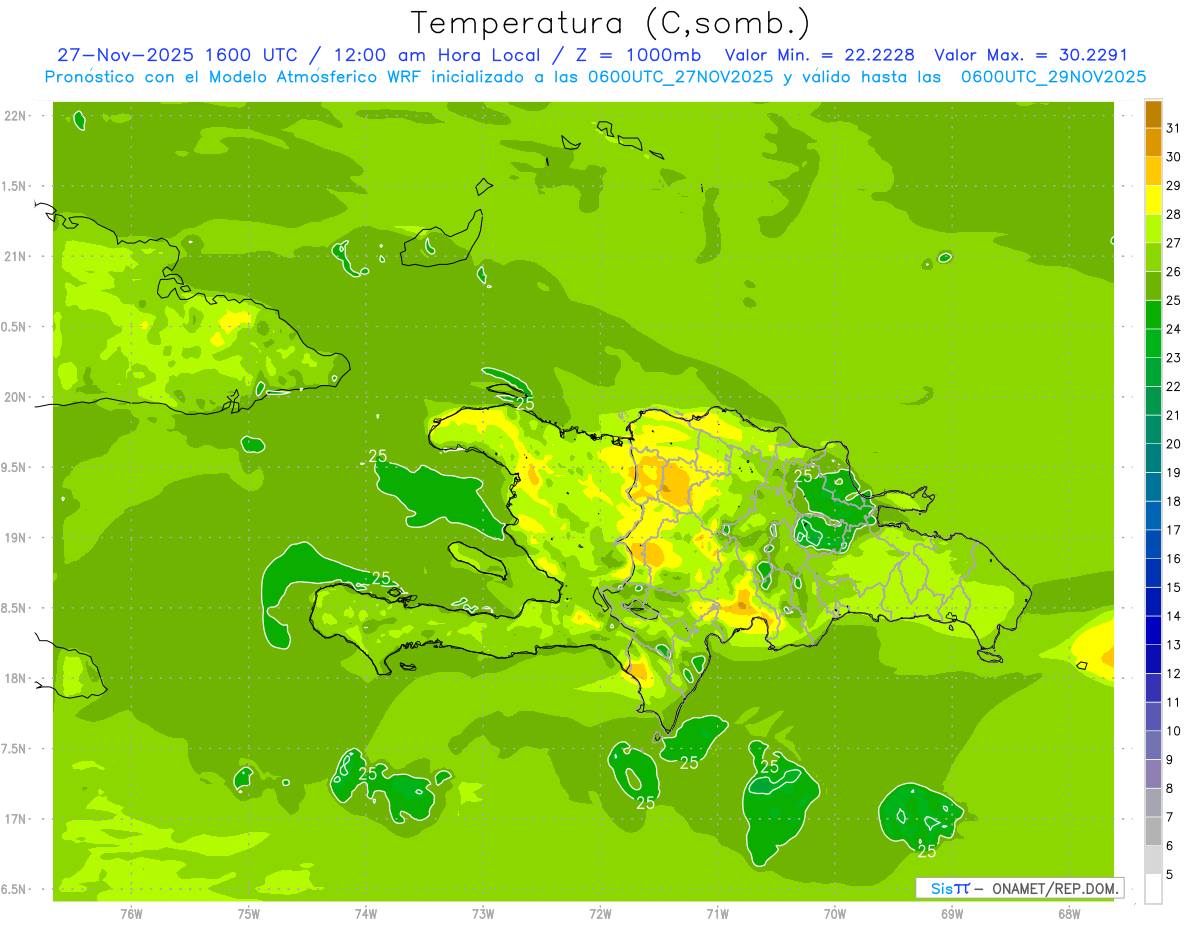The image size is (1200, 927).
Task: Click the '18N' latitude axis label
Action: click(15, 678)
